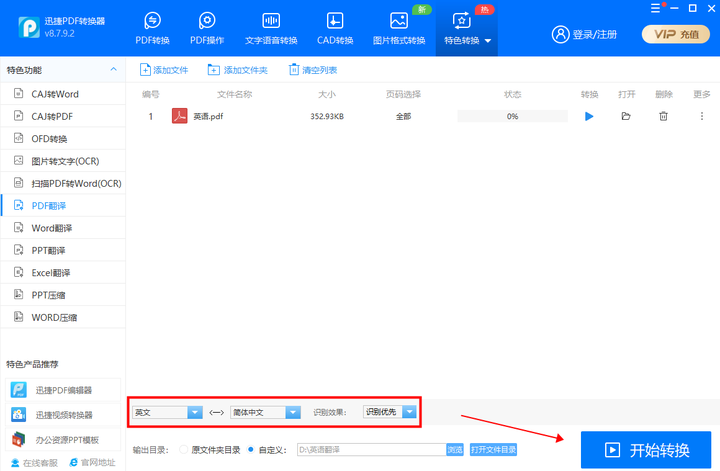Open more options for 英语.pdf row
The image size is (720, 471).
[x=702, y=116]
